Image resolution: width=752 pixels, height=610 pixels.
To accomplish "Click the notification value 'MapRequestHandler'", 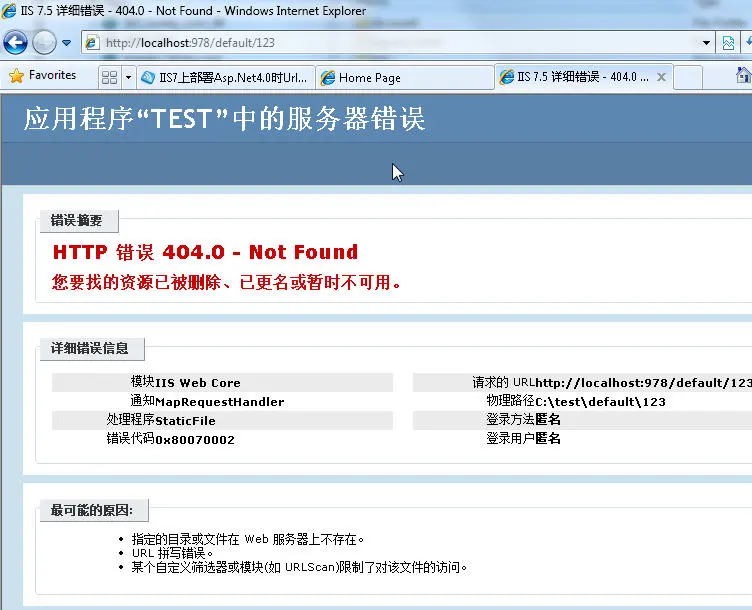I will point(220,401).
